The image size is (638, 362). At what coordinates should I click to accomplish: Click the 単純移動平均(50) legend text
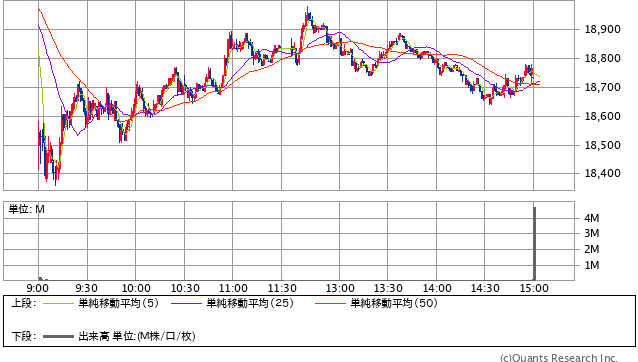pos(394,303)
